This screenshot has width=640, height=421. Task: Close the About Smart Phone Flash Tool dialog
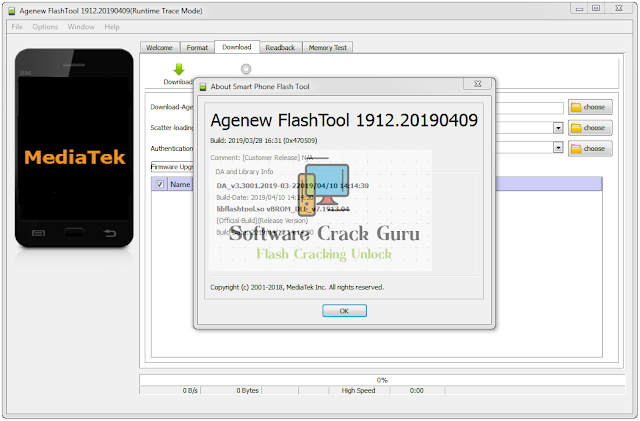click(x=478, y=84)
